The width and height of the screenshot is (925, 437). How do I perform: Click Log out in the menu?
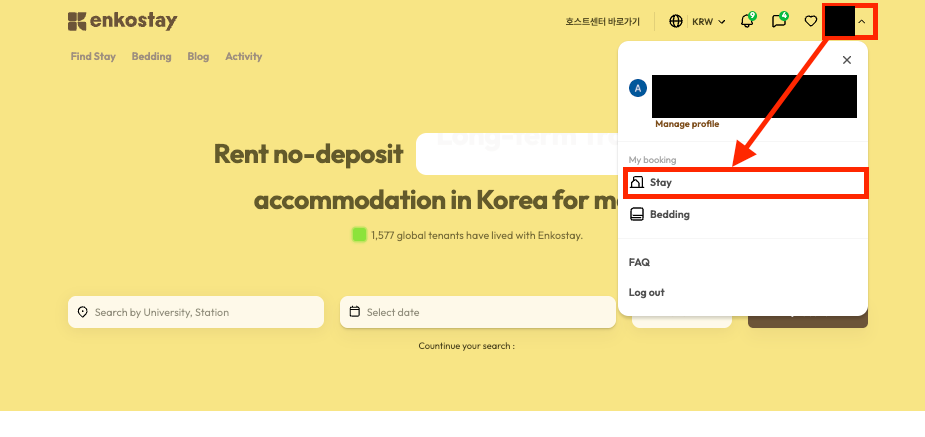click(x=646, y=292)
